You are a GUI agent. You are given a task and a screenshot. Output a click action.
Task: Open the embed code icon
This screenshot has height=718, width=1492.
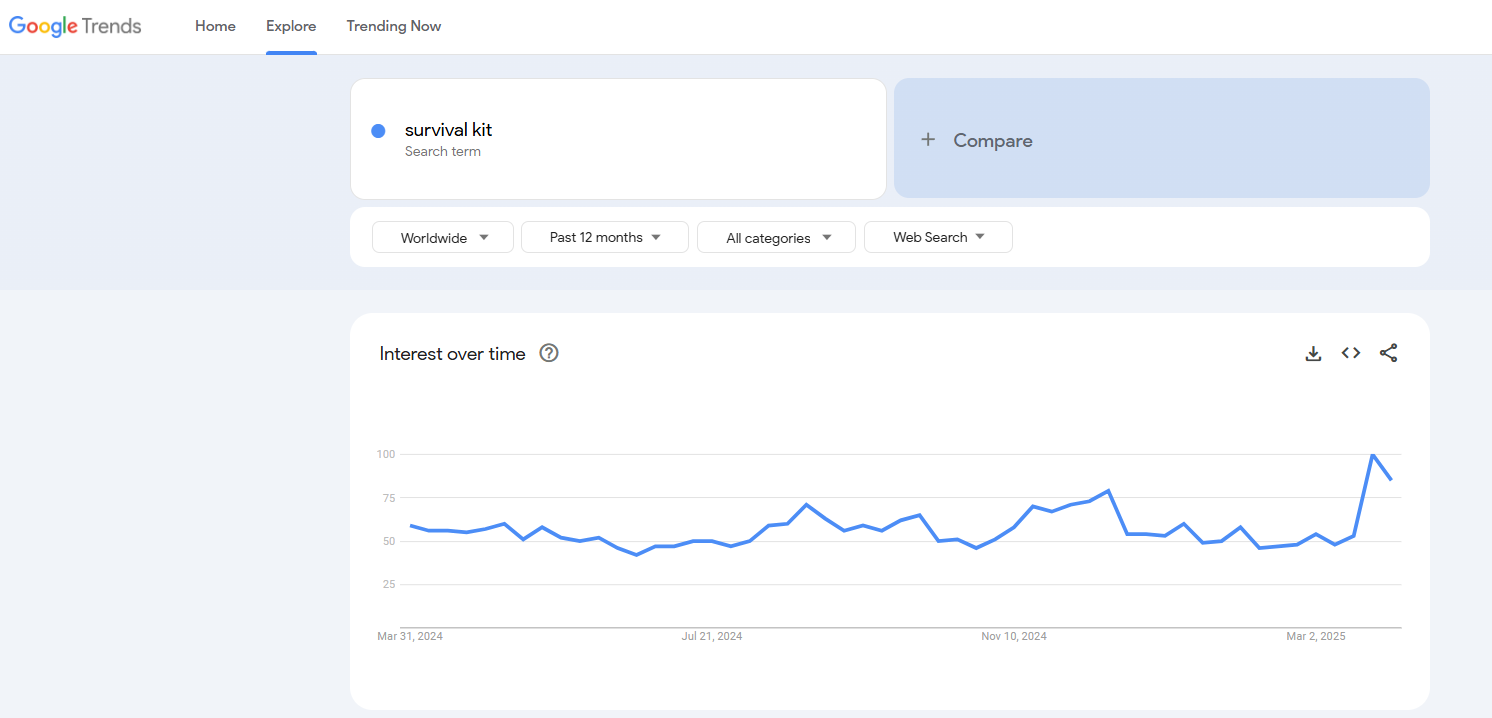1351,353
